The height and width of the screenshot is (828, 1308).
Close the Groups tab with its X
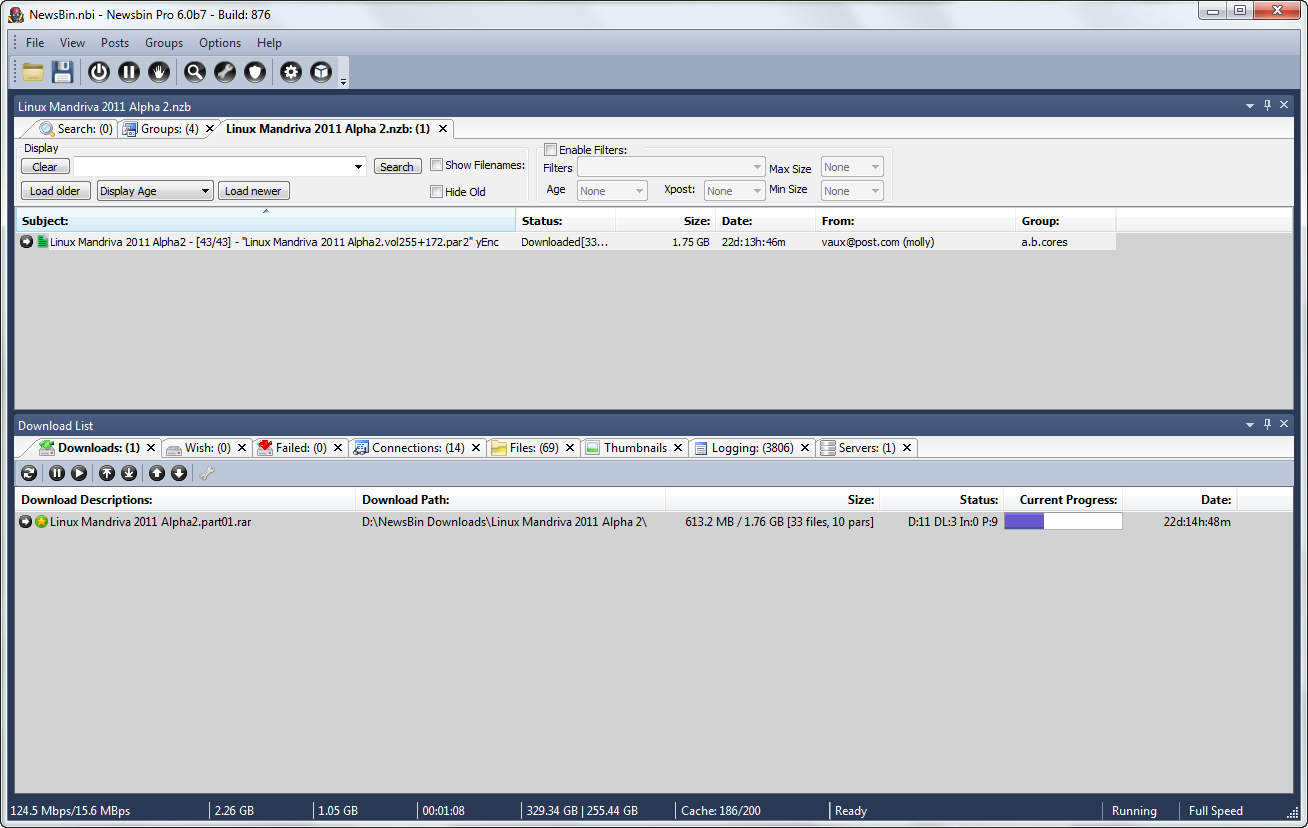[x=210, y=129]
